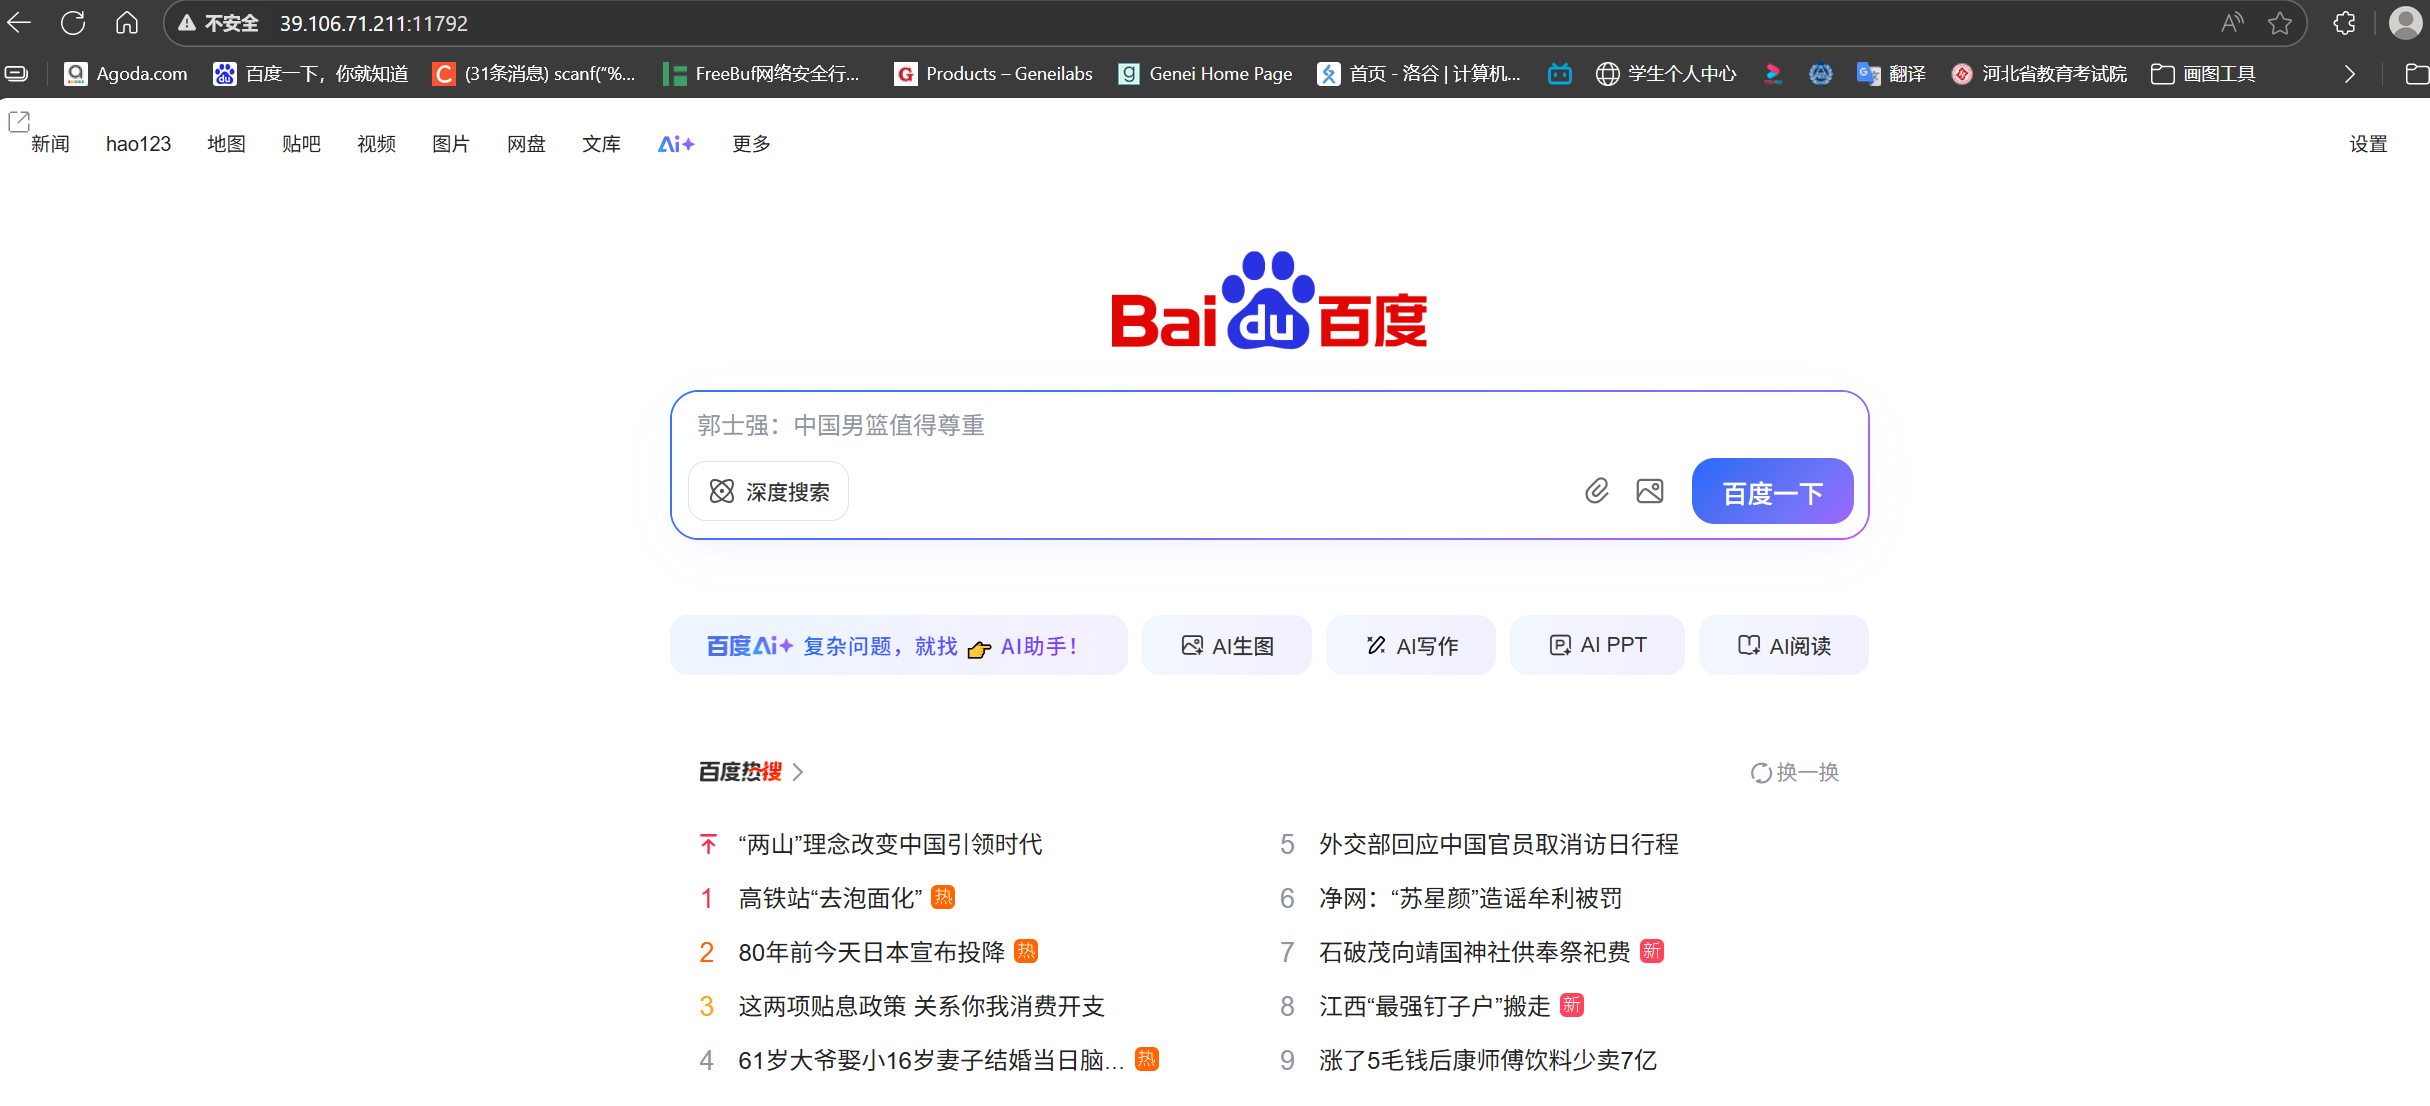Open the 网盘 navigation link
This screenshot has width=2430, height=1106.
526,144
